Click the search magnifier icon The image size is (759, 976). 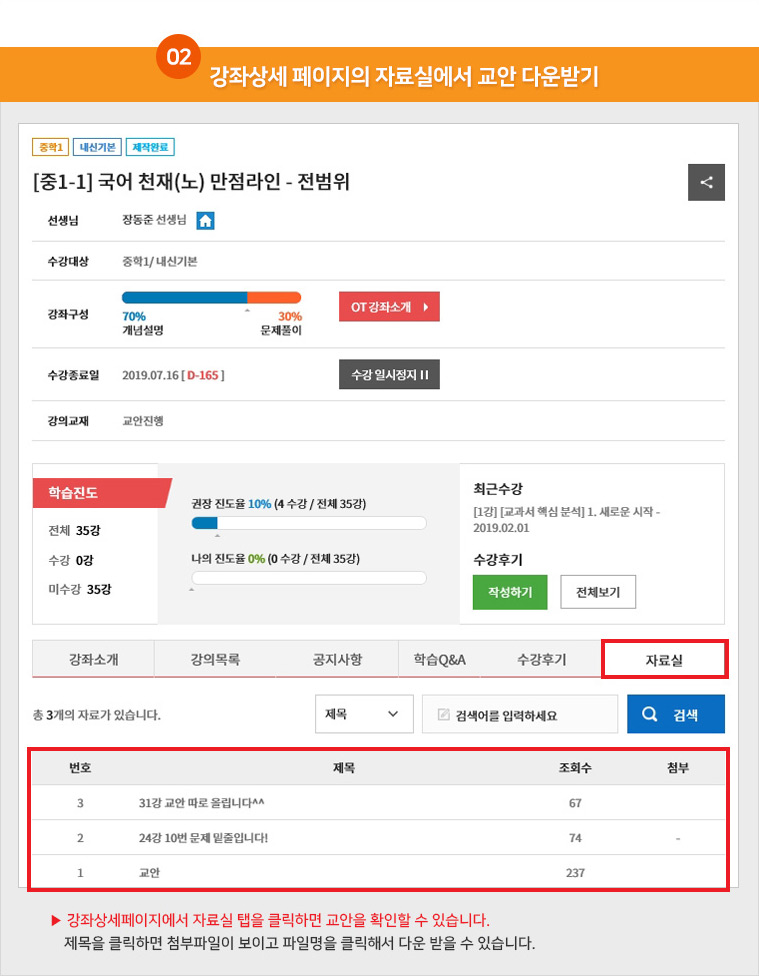[649, 714]
